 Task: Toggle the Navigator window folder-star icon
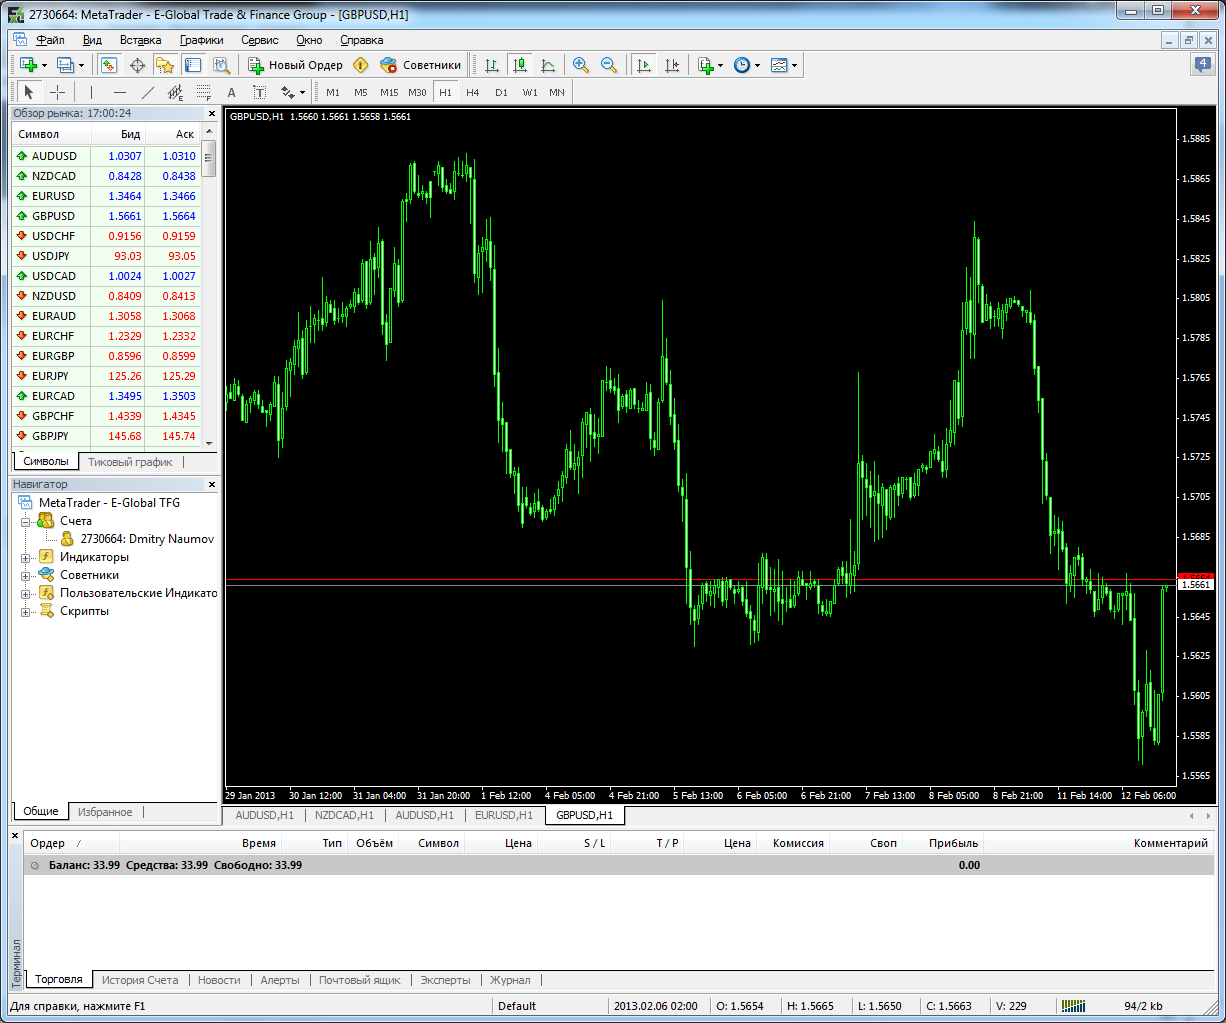point(165,65)
